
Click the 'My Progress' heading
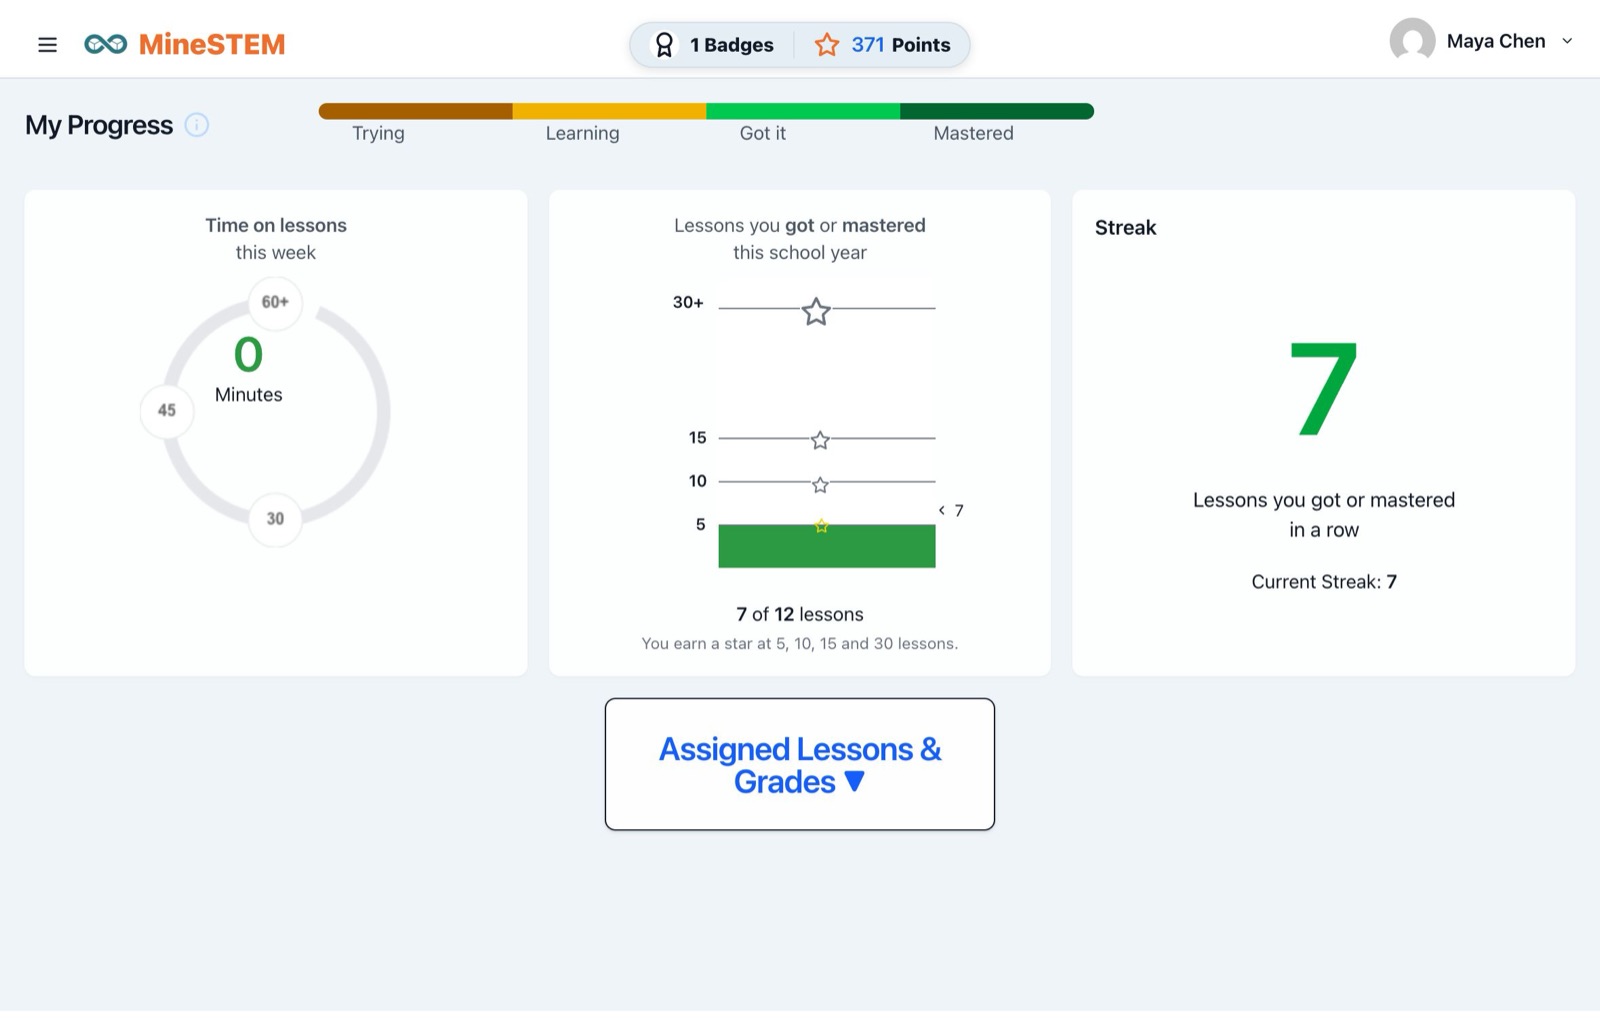99,125
